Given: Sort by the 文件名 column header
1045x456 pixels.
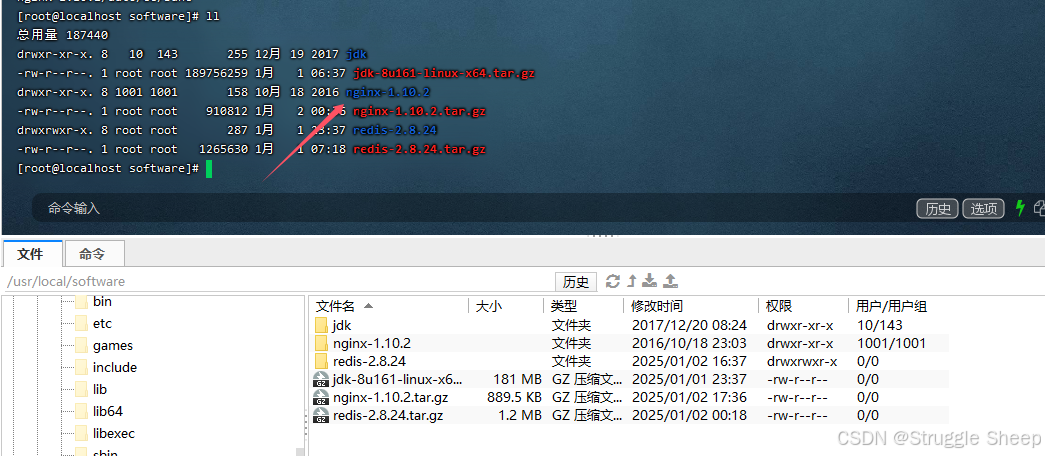Looking at the screenshot, I should 390,306.
